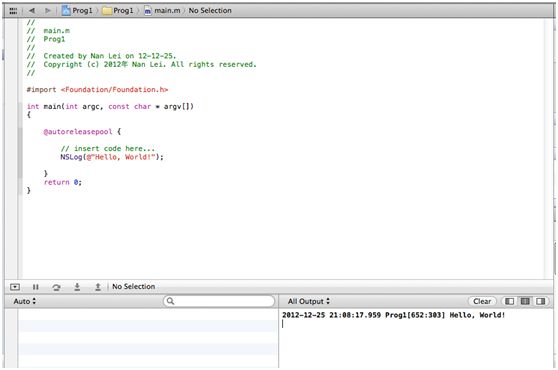Open main.m in jump bar
558x370 pixels.
(x=162, y=11)
